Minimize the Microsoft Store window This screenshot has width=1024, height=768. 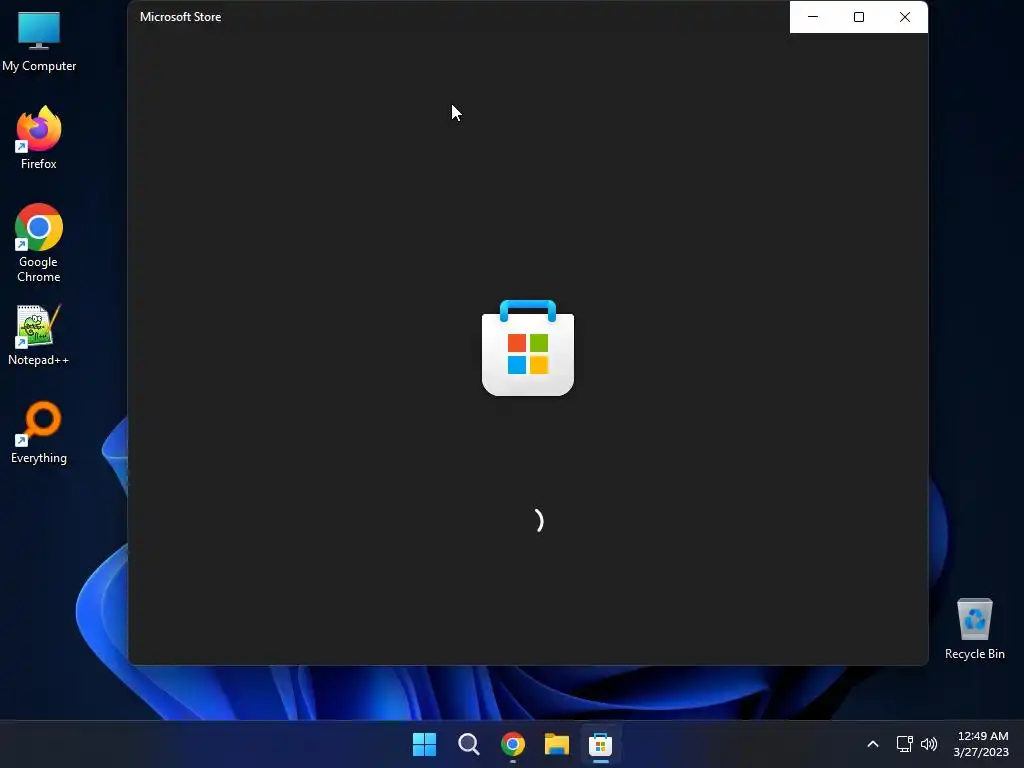[813, 17]
